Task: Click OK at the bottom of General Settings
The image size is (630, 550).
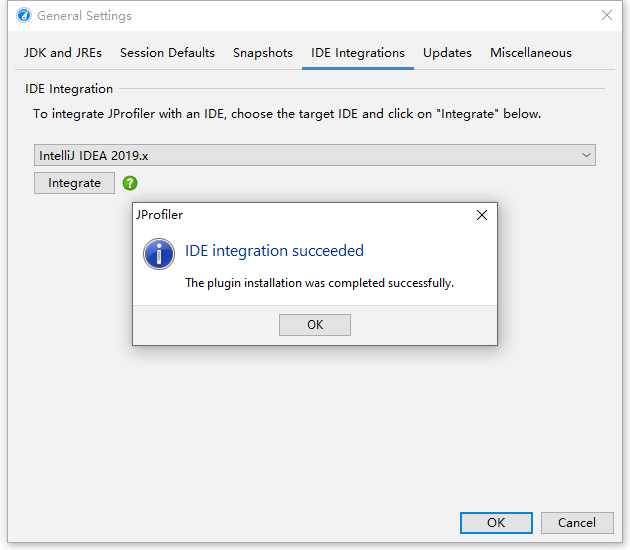Action: coord(496,522)
